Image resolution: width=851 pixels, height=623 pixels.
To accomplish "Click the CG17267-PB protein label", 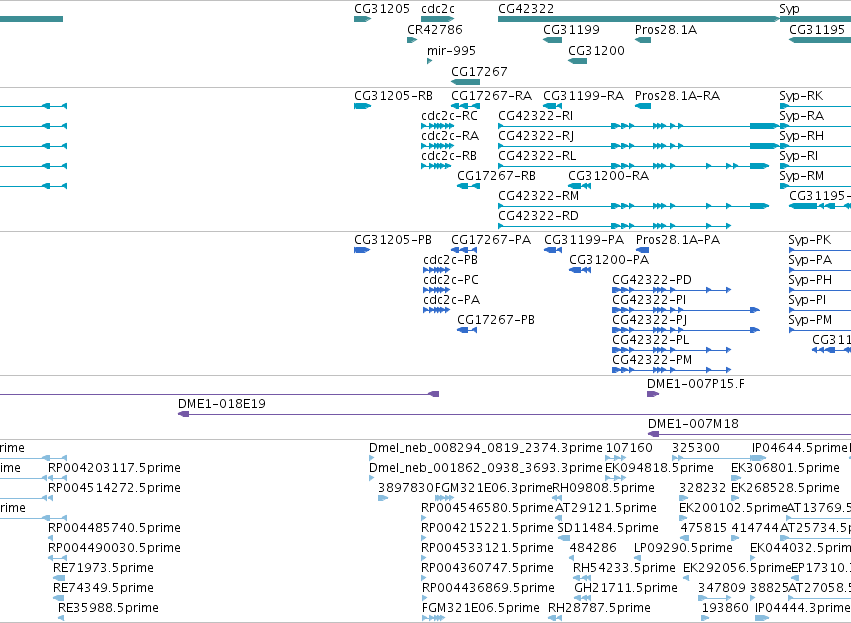I will coord(496,320).
